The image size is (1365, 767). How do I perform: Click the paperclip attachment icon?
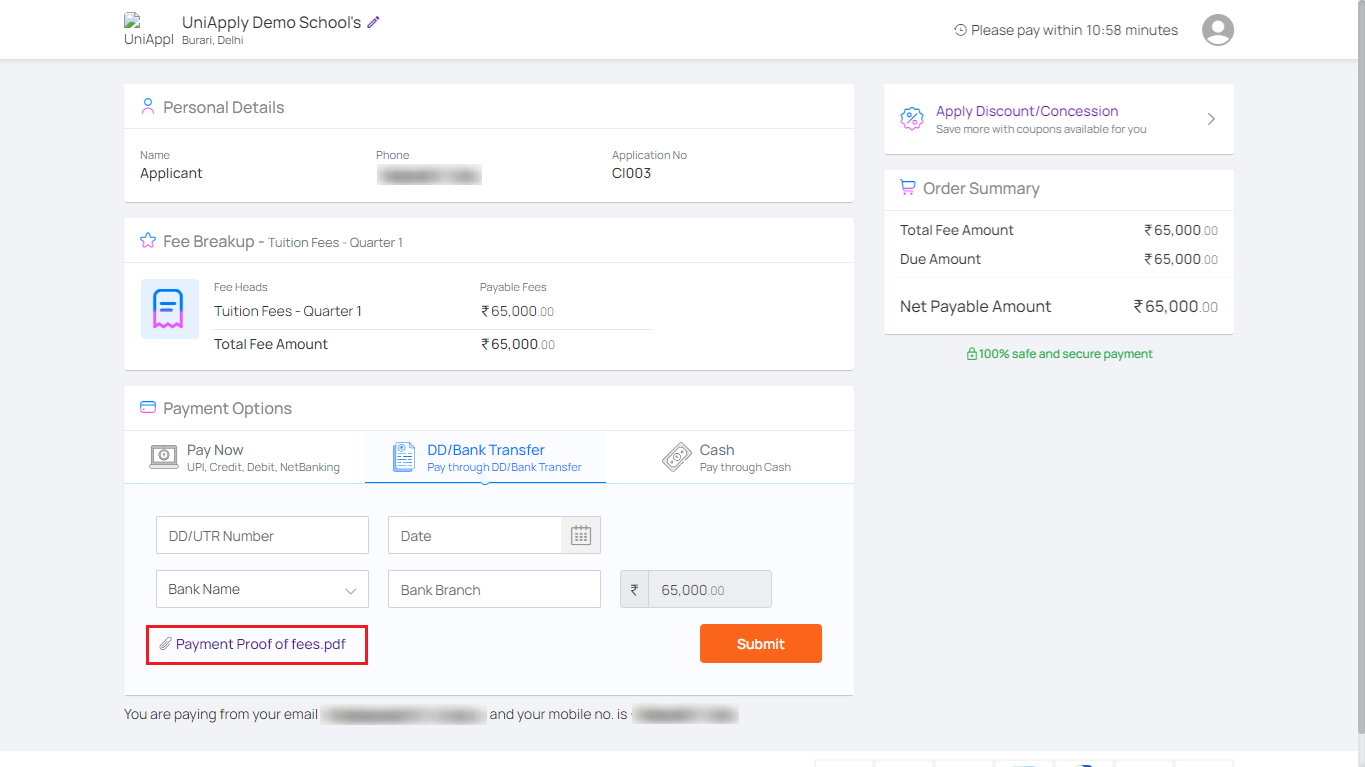(166, 645)
